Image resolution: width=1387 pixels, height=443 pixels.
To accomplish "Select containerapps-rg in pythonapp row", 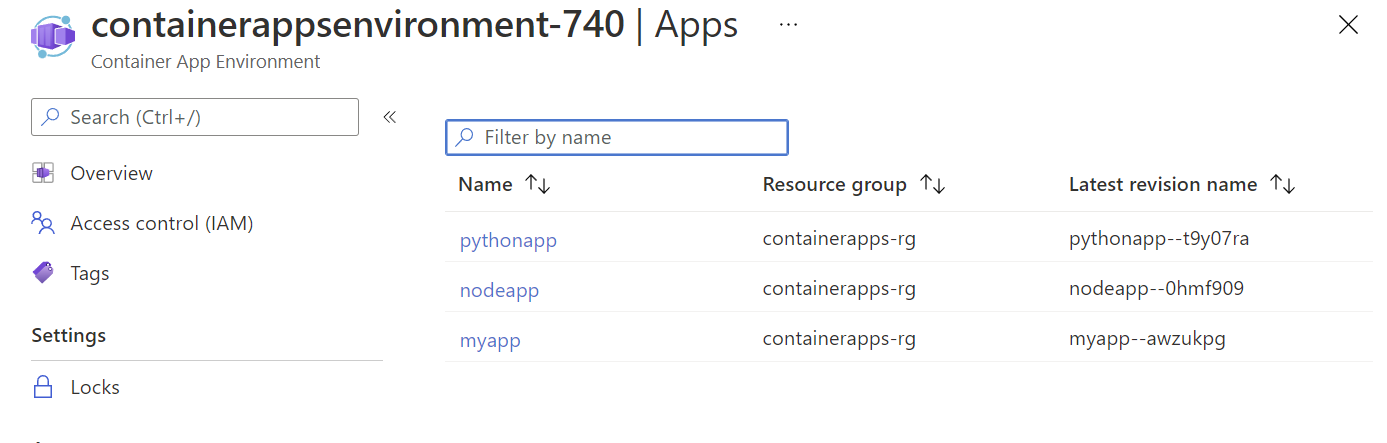I will coord(839,239).
